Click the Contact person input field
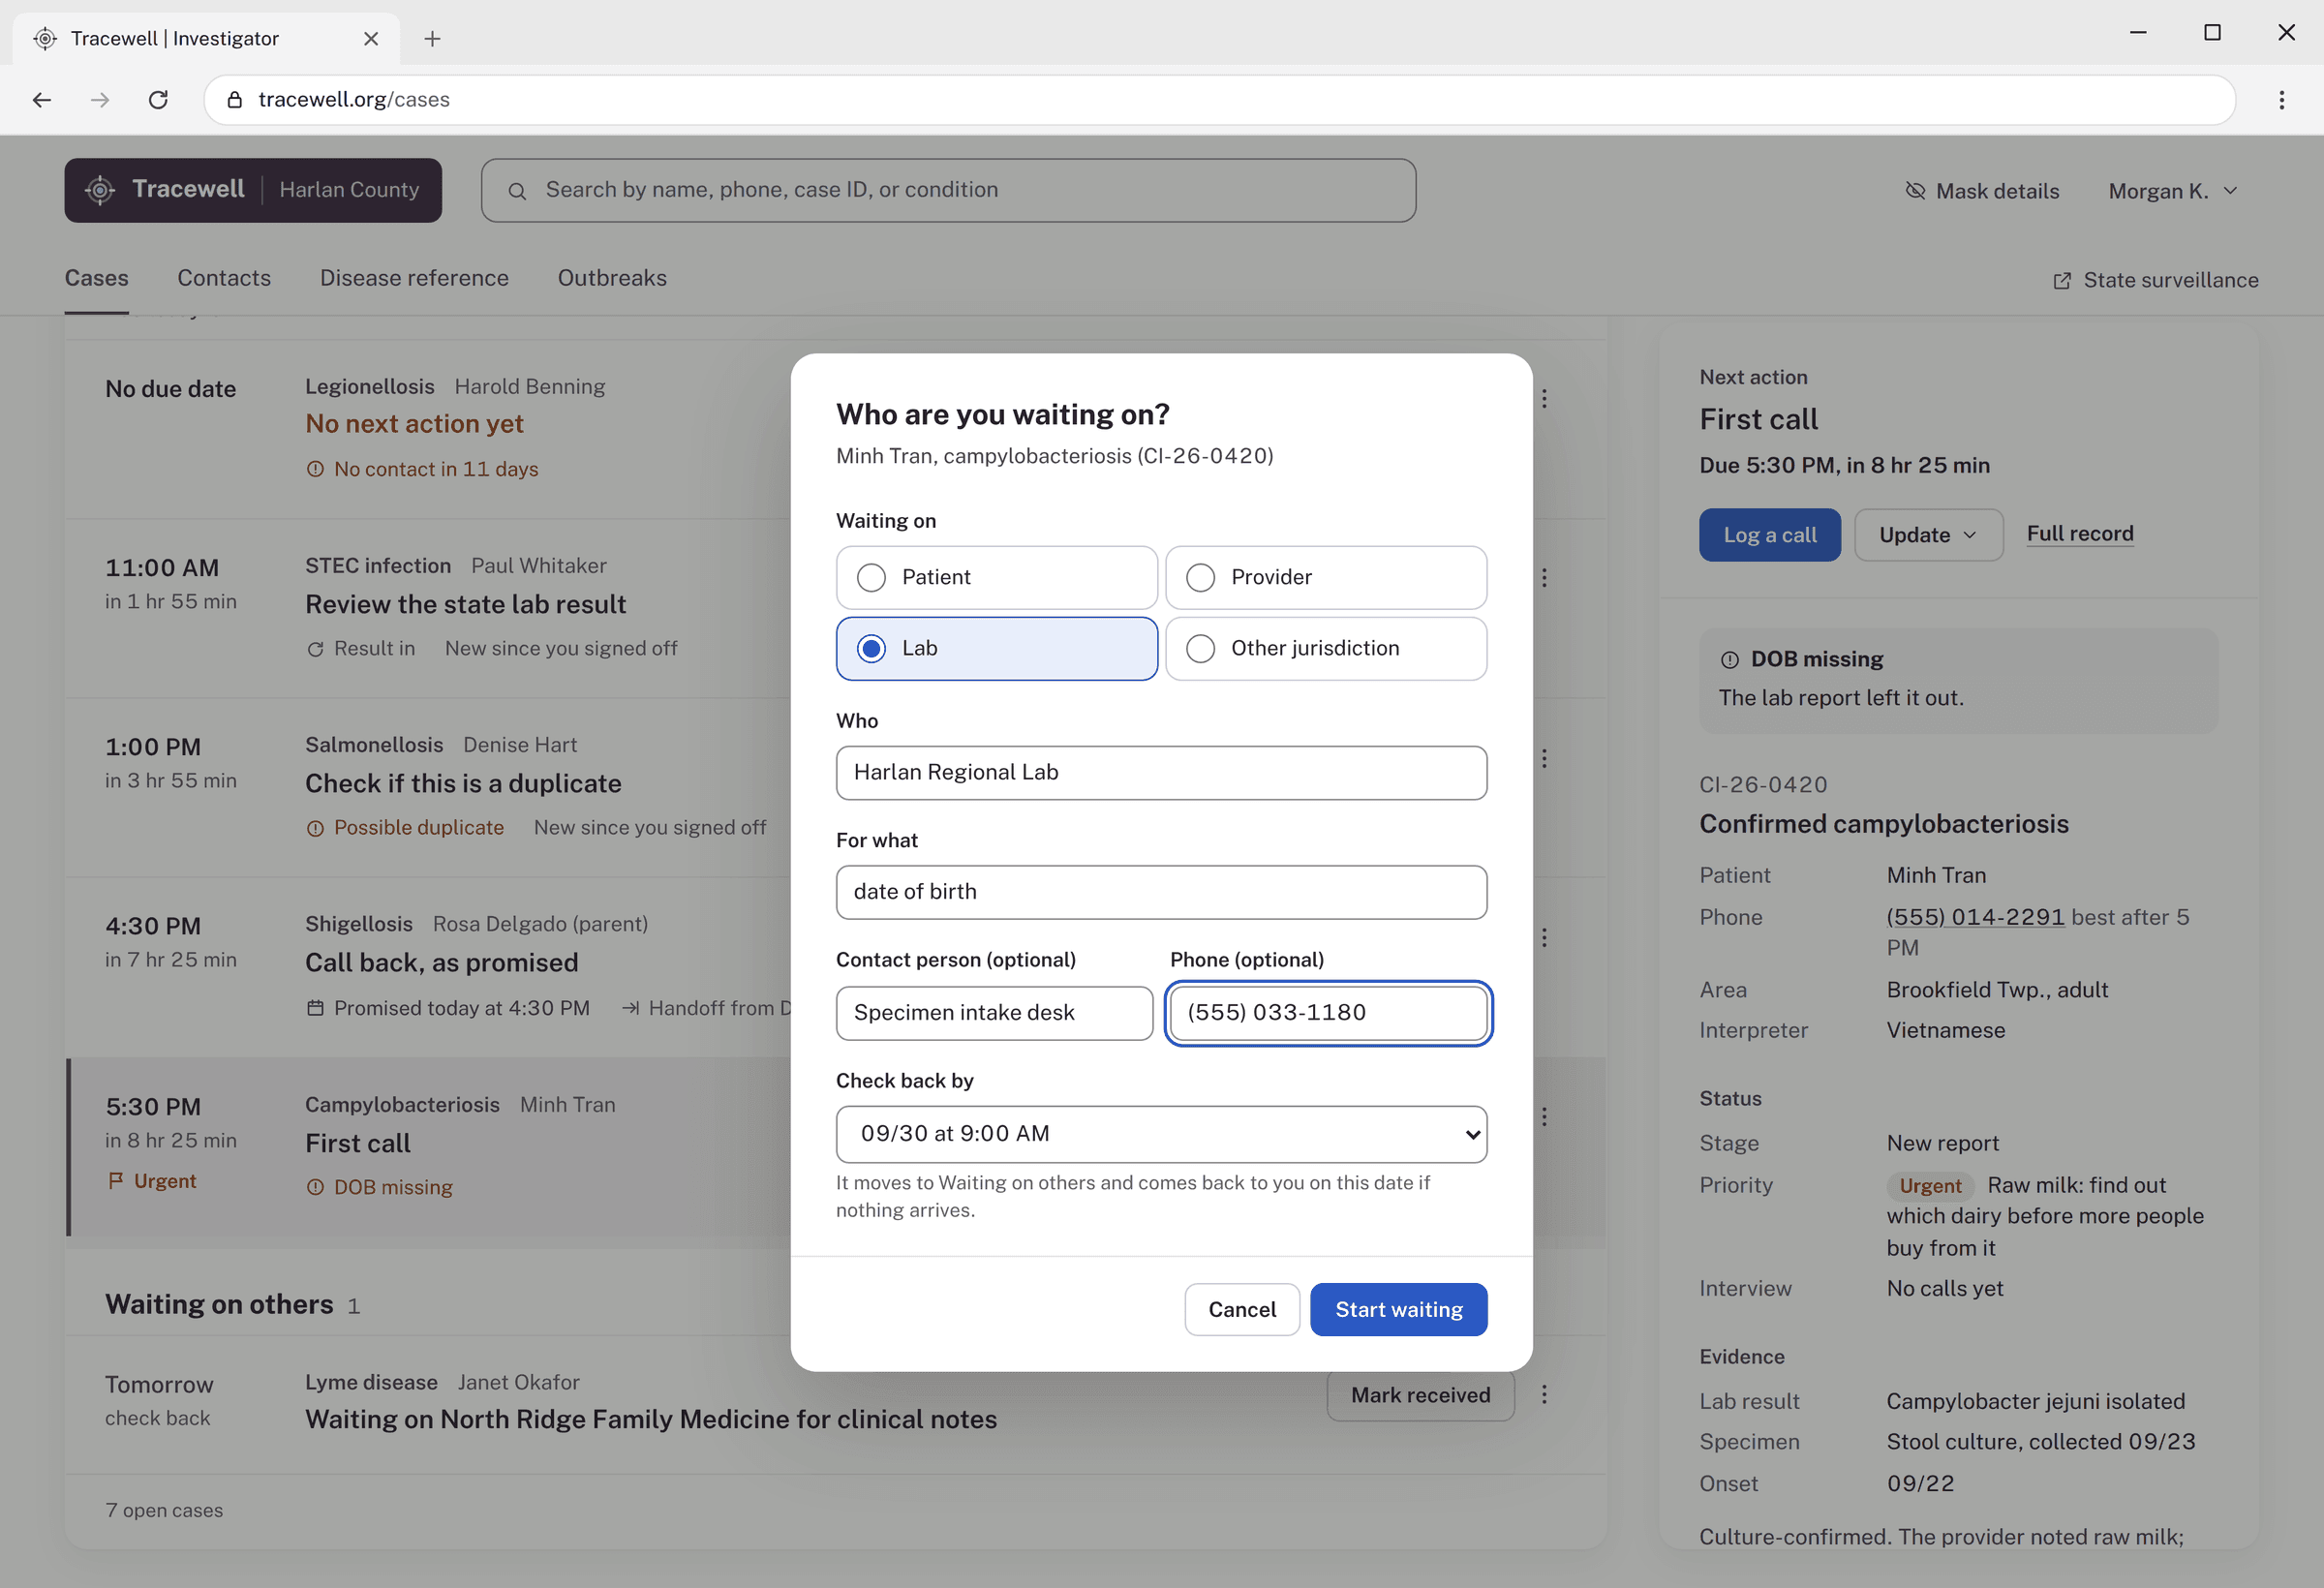The image size is (2324, 1588). tap(994, 1012)
